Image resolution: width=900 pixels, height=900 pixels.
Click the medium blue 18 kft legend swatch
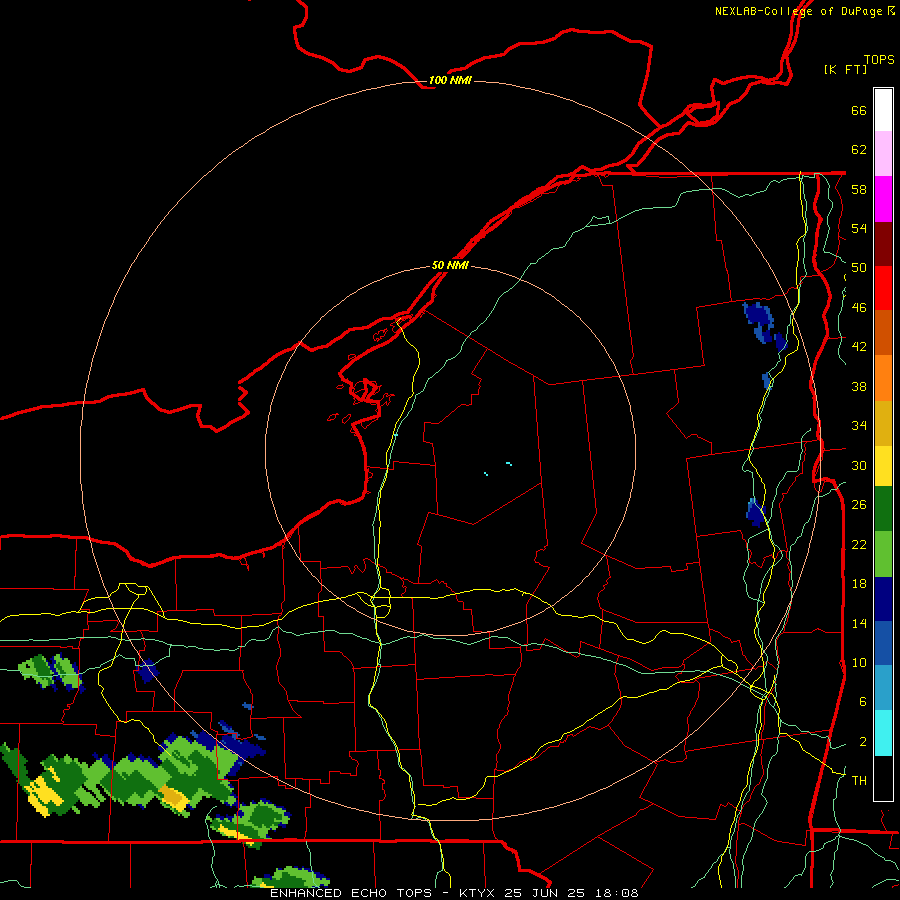[883, 643]
